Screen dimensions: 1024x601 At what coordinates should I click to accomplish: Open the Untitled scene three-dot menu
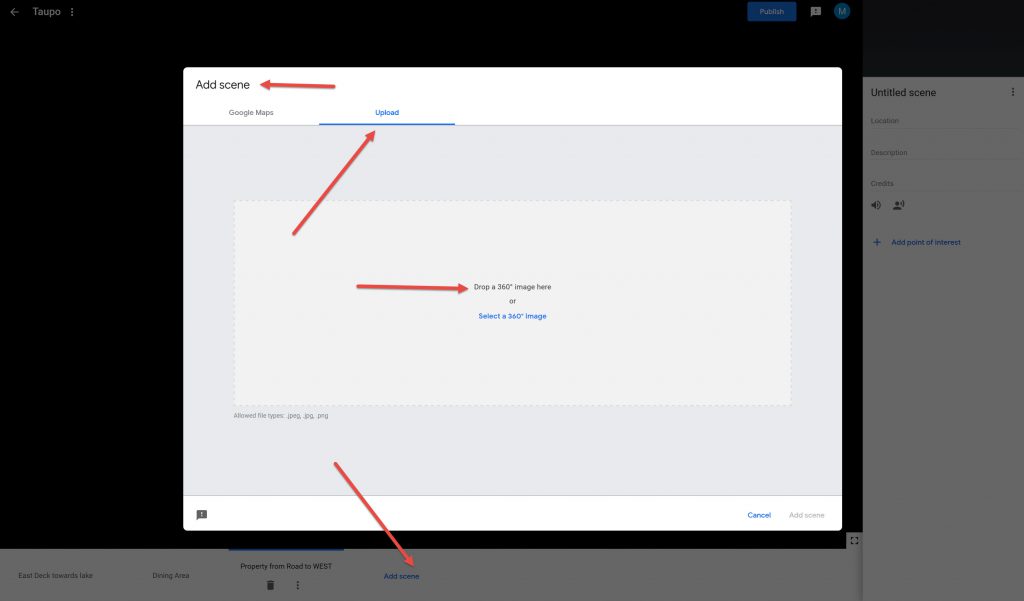(1012, 92)
